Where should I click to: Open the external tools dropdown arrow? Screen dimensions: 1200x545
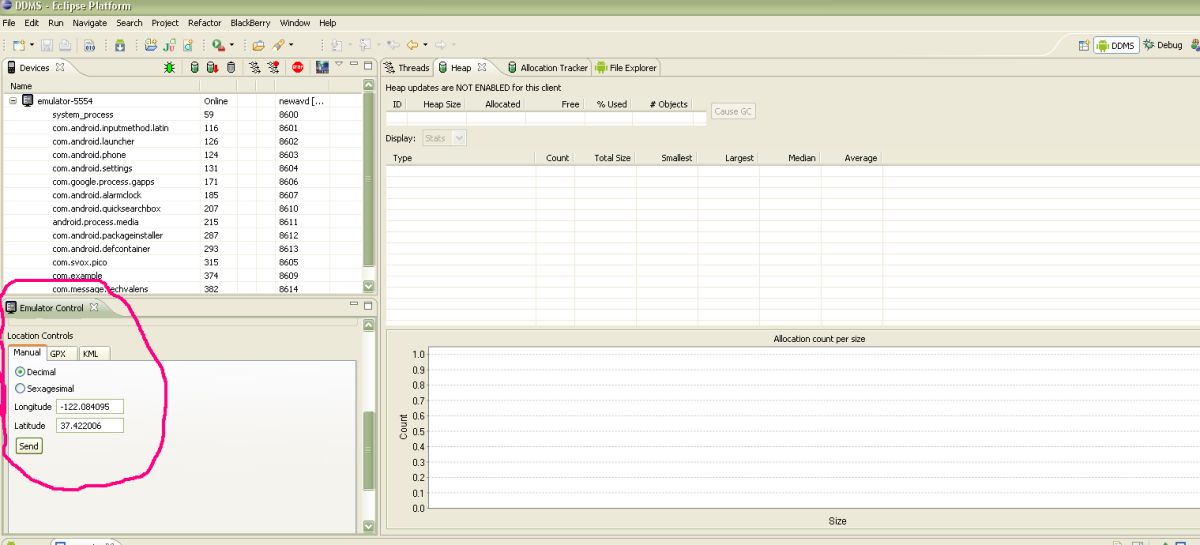point(231,45)
